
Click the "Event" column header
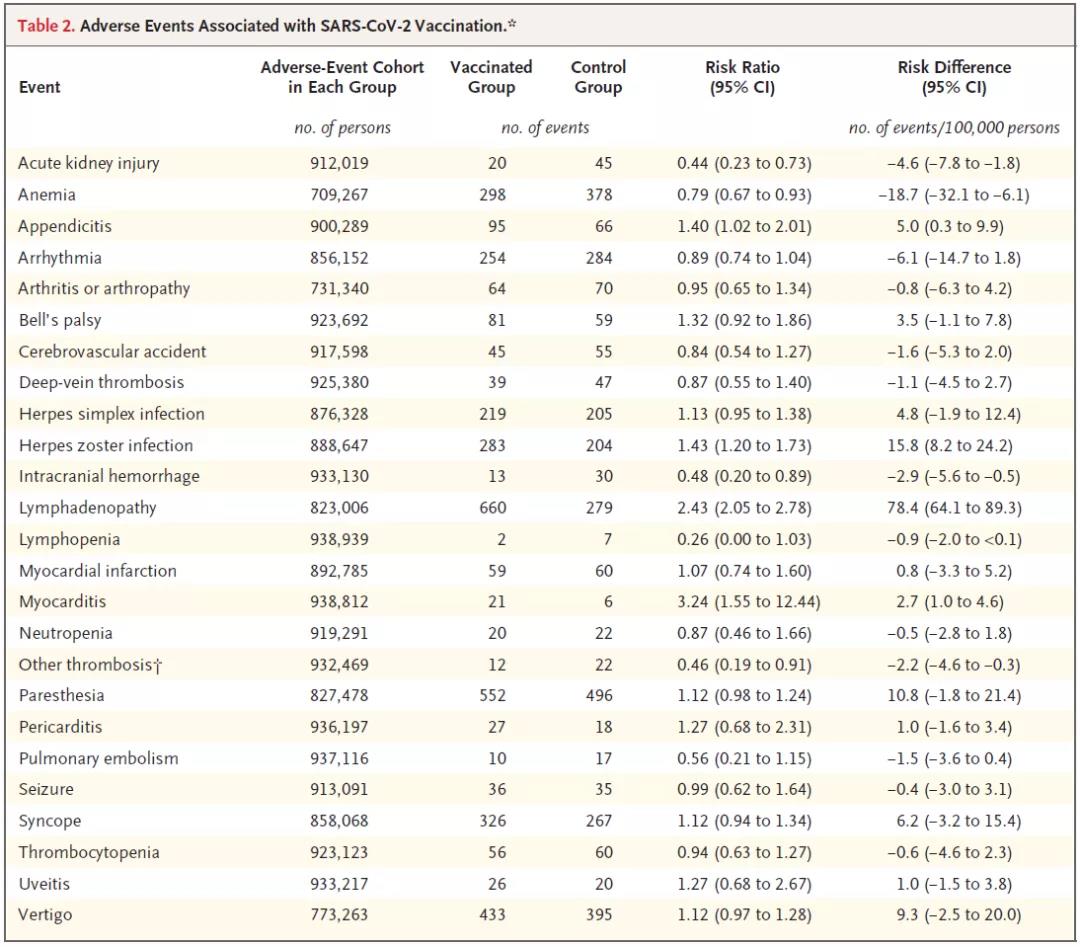point(40,87)
